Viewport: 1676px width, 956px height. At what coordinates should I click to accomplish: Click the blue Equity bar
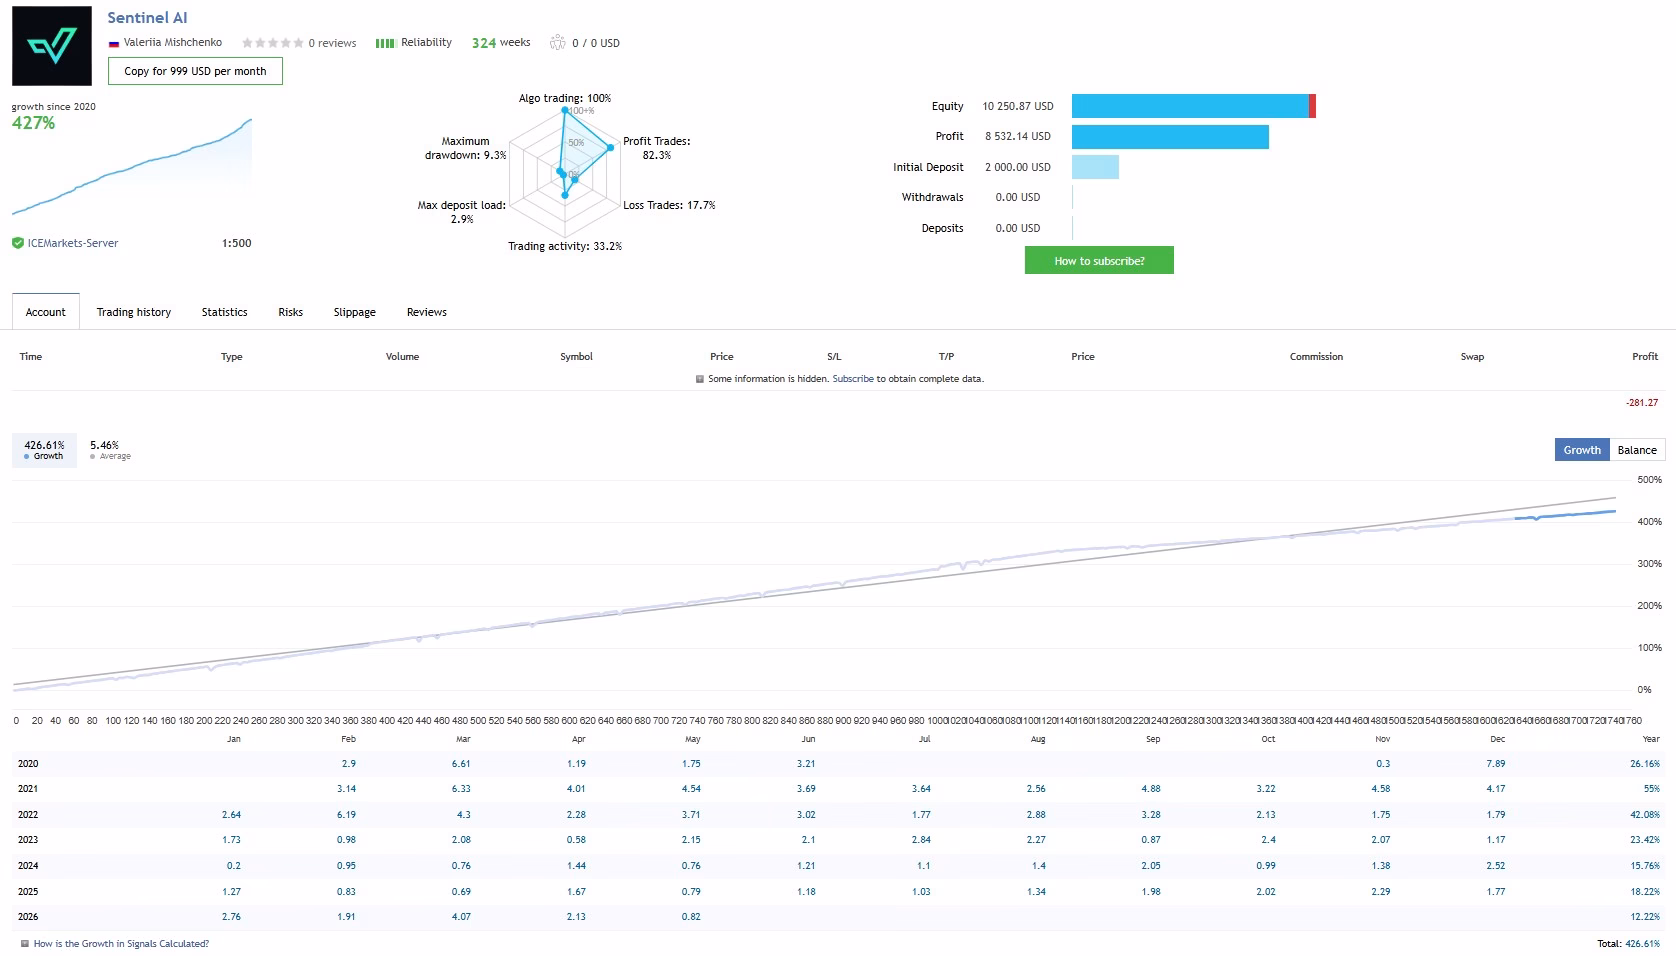pos(1190,106)
